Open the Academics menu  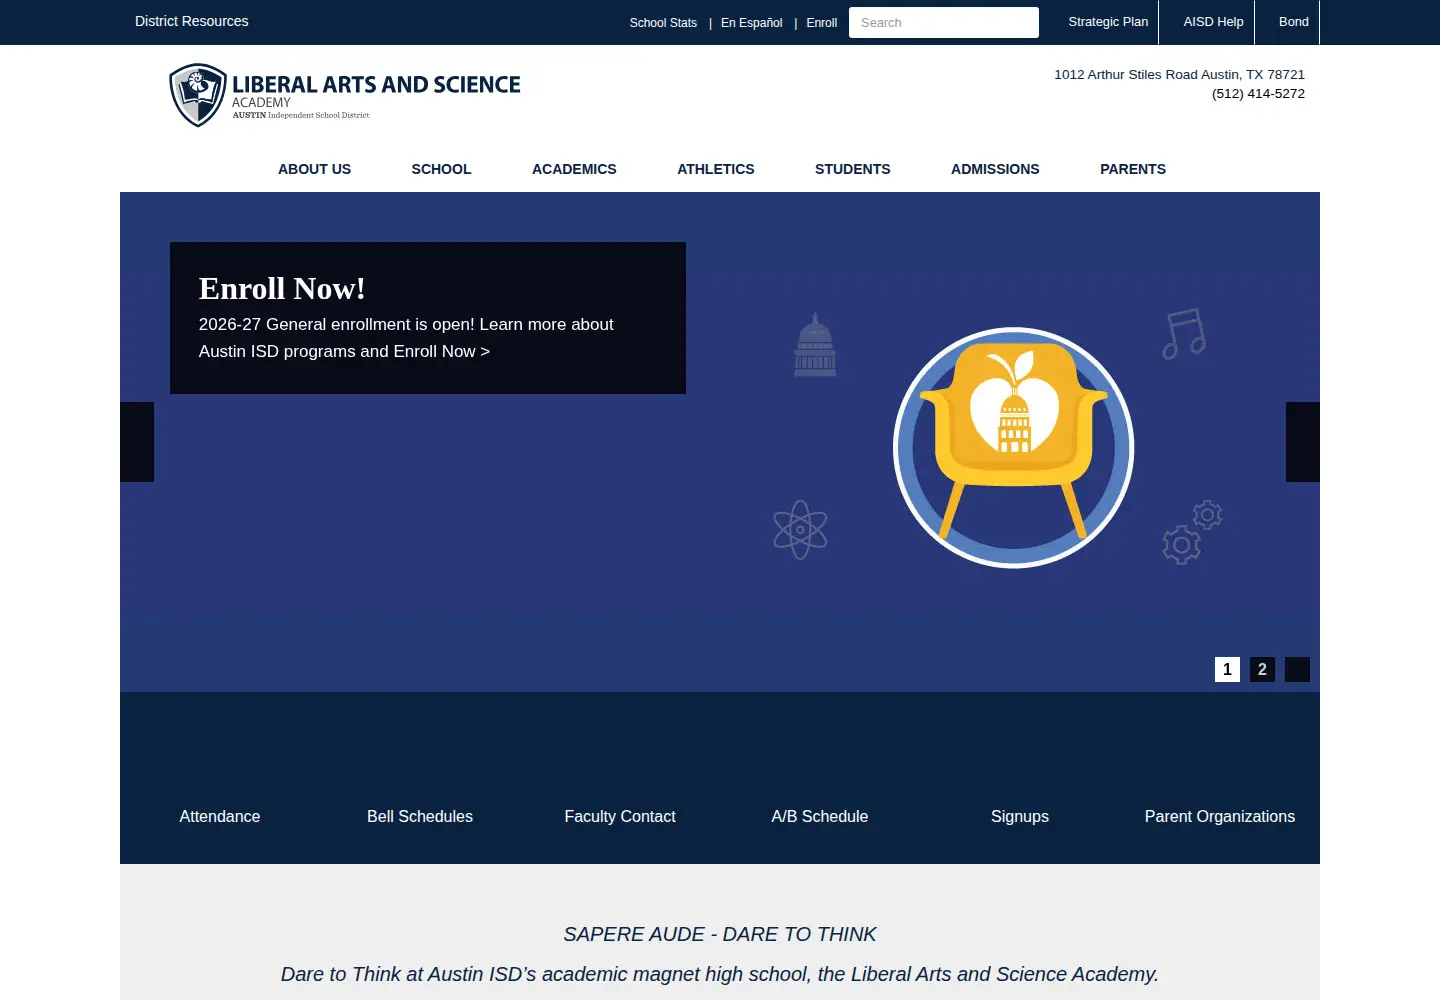click(574, 169)
